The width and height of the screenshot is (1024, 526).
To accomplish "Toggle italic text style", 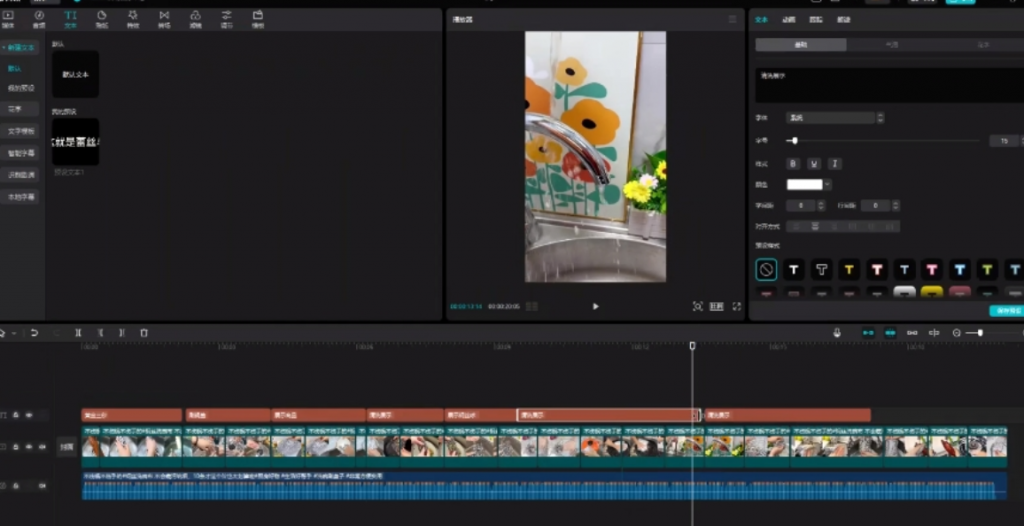I will point(834,163).
